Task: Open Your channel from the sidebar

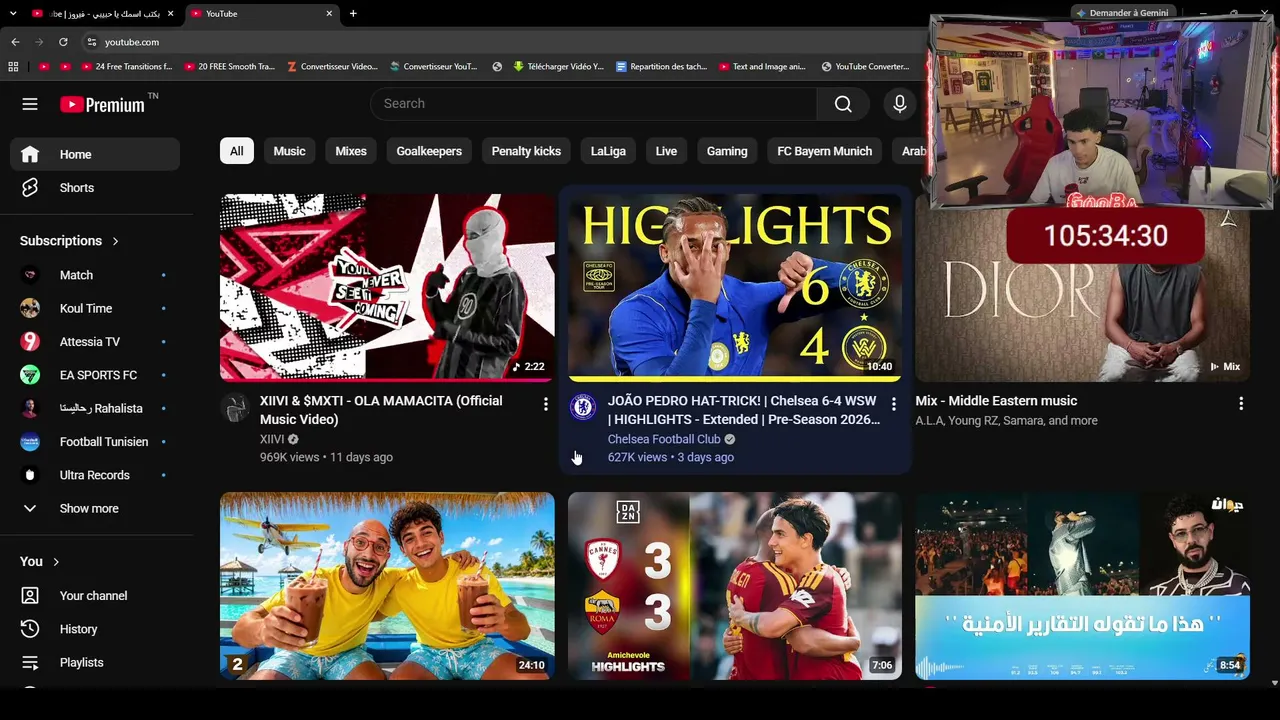Action: point(97,596)
